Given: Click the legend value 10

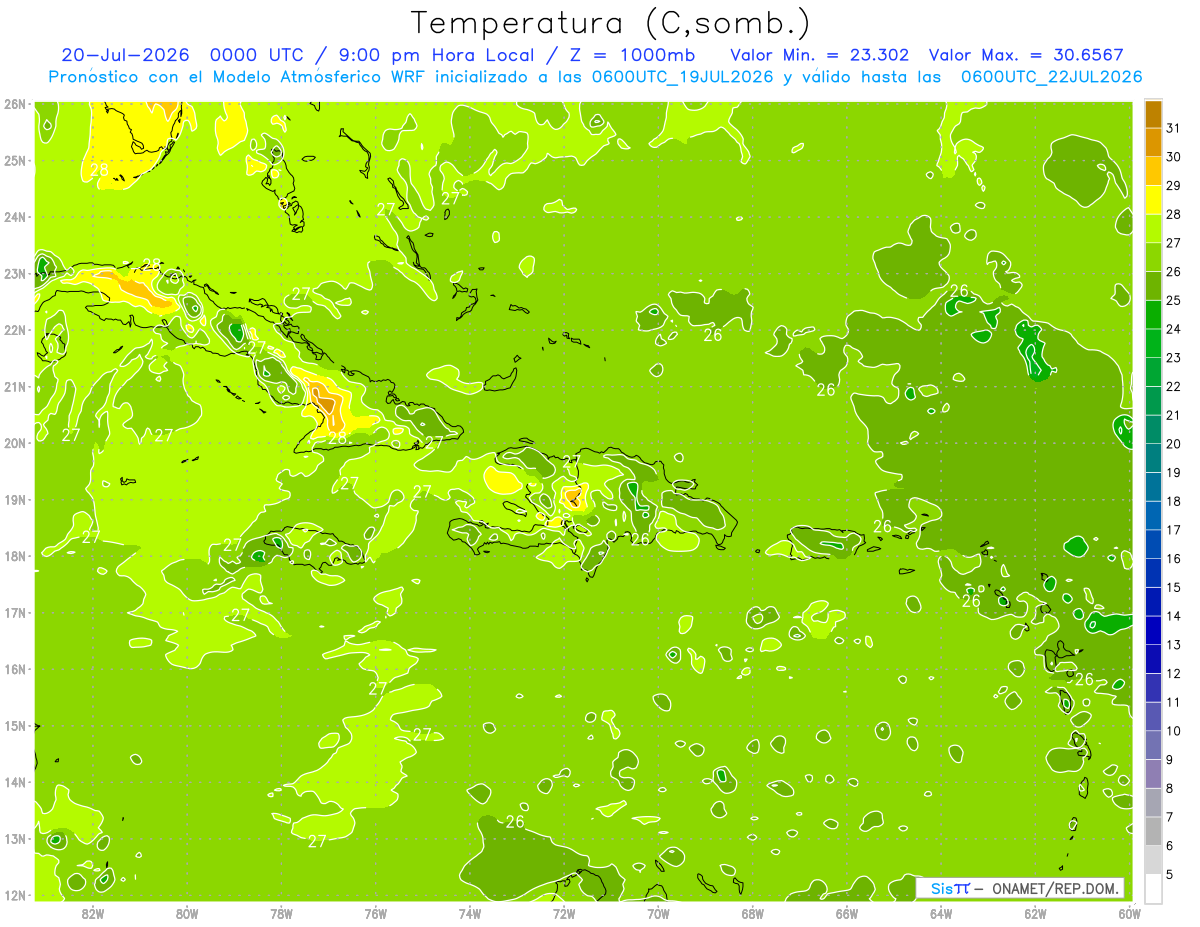Looking at the screenshot, I should click(x=1174, y=731).
